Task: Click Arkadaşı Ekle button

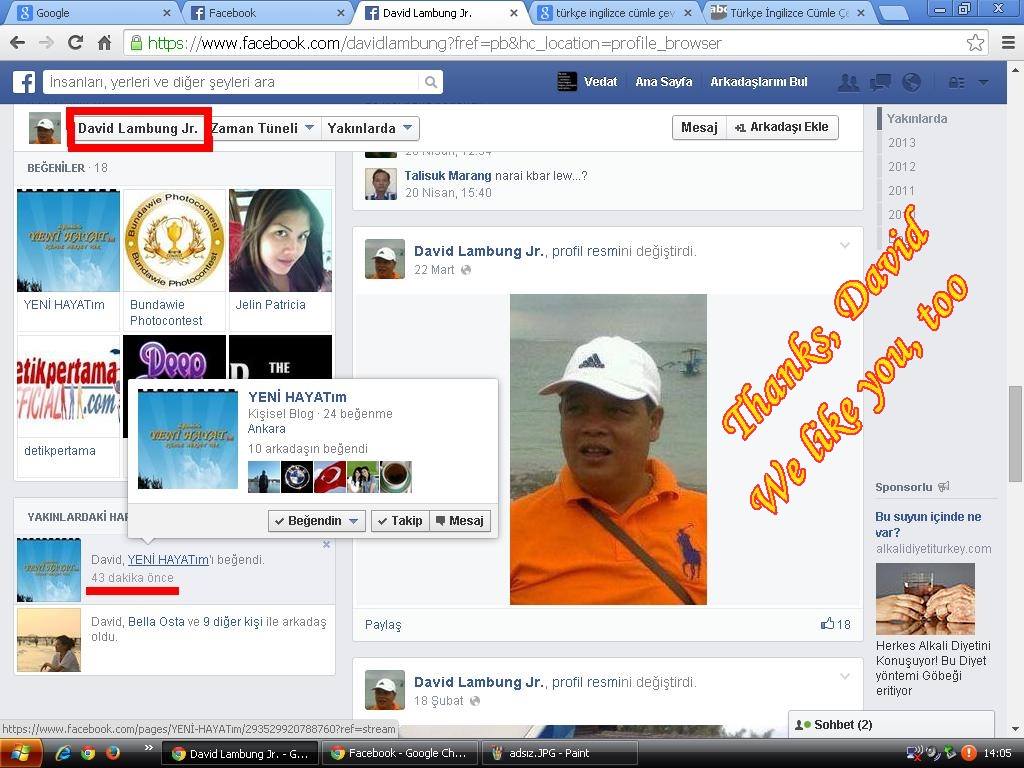Action: 782,127
